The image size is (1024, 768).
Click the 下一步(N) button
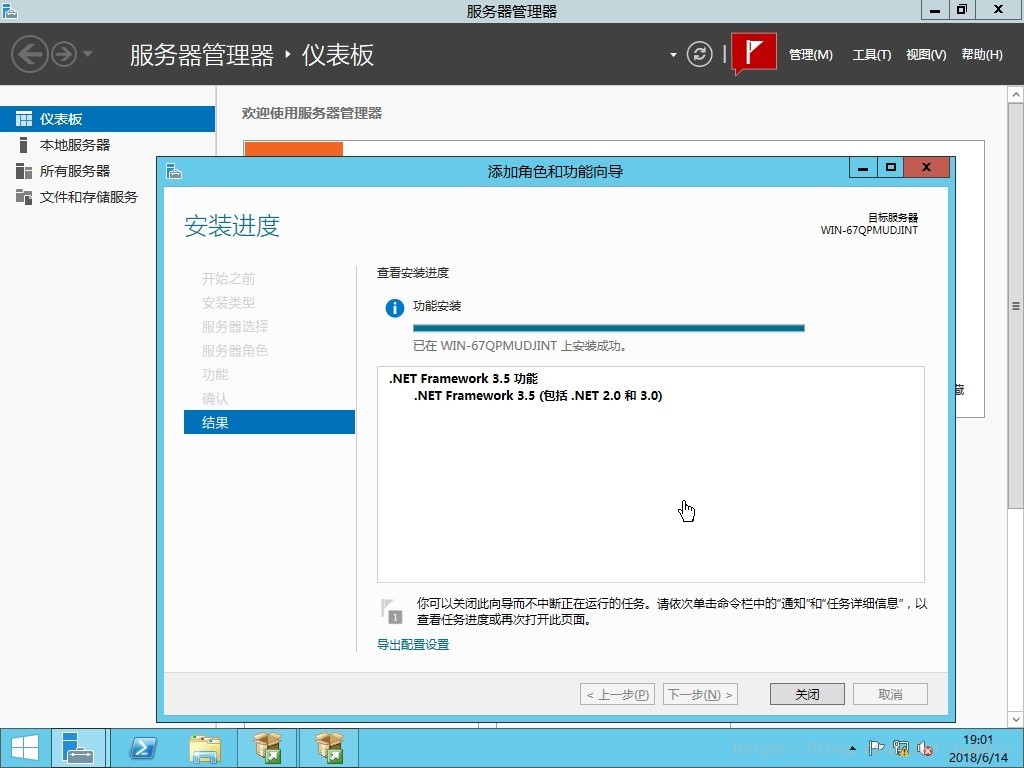tap(700, 694)
